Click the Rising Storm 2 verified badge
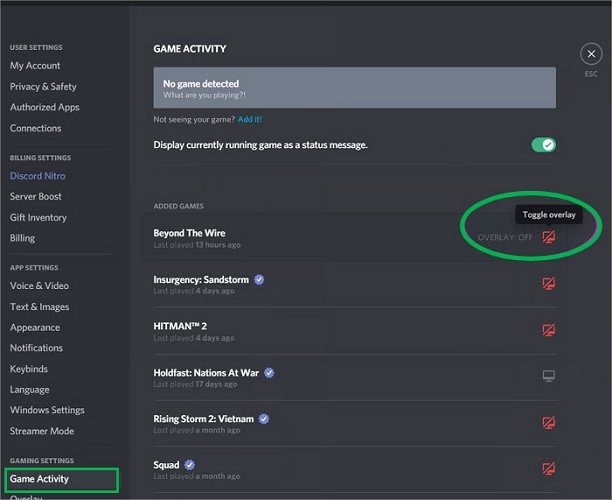The width and height of the screenshot is (612, 500). (264, 419)
